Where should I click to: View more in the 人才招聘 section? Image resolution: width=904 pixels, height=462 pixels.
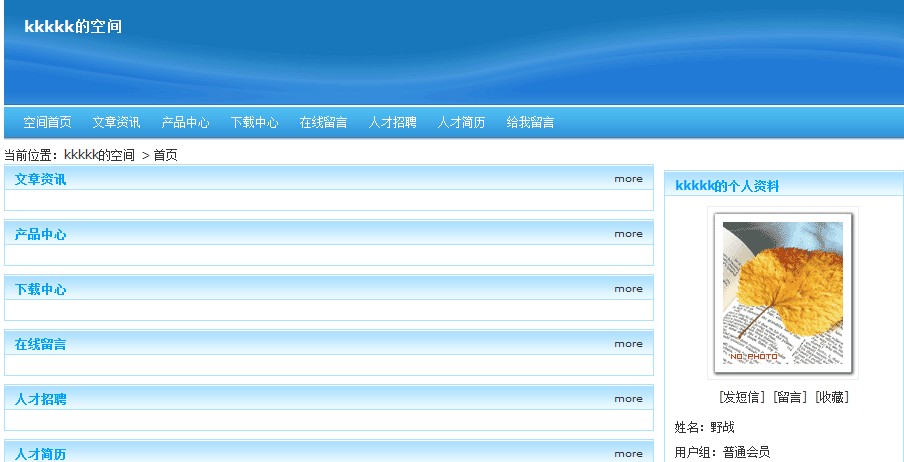pyautogui.click(x=628, y=399)
